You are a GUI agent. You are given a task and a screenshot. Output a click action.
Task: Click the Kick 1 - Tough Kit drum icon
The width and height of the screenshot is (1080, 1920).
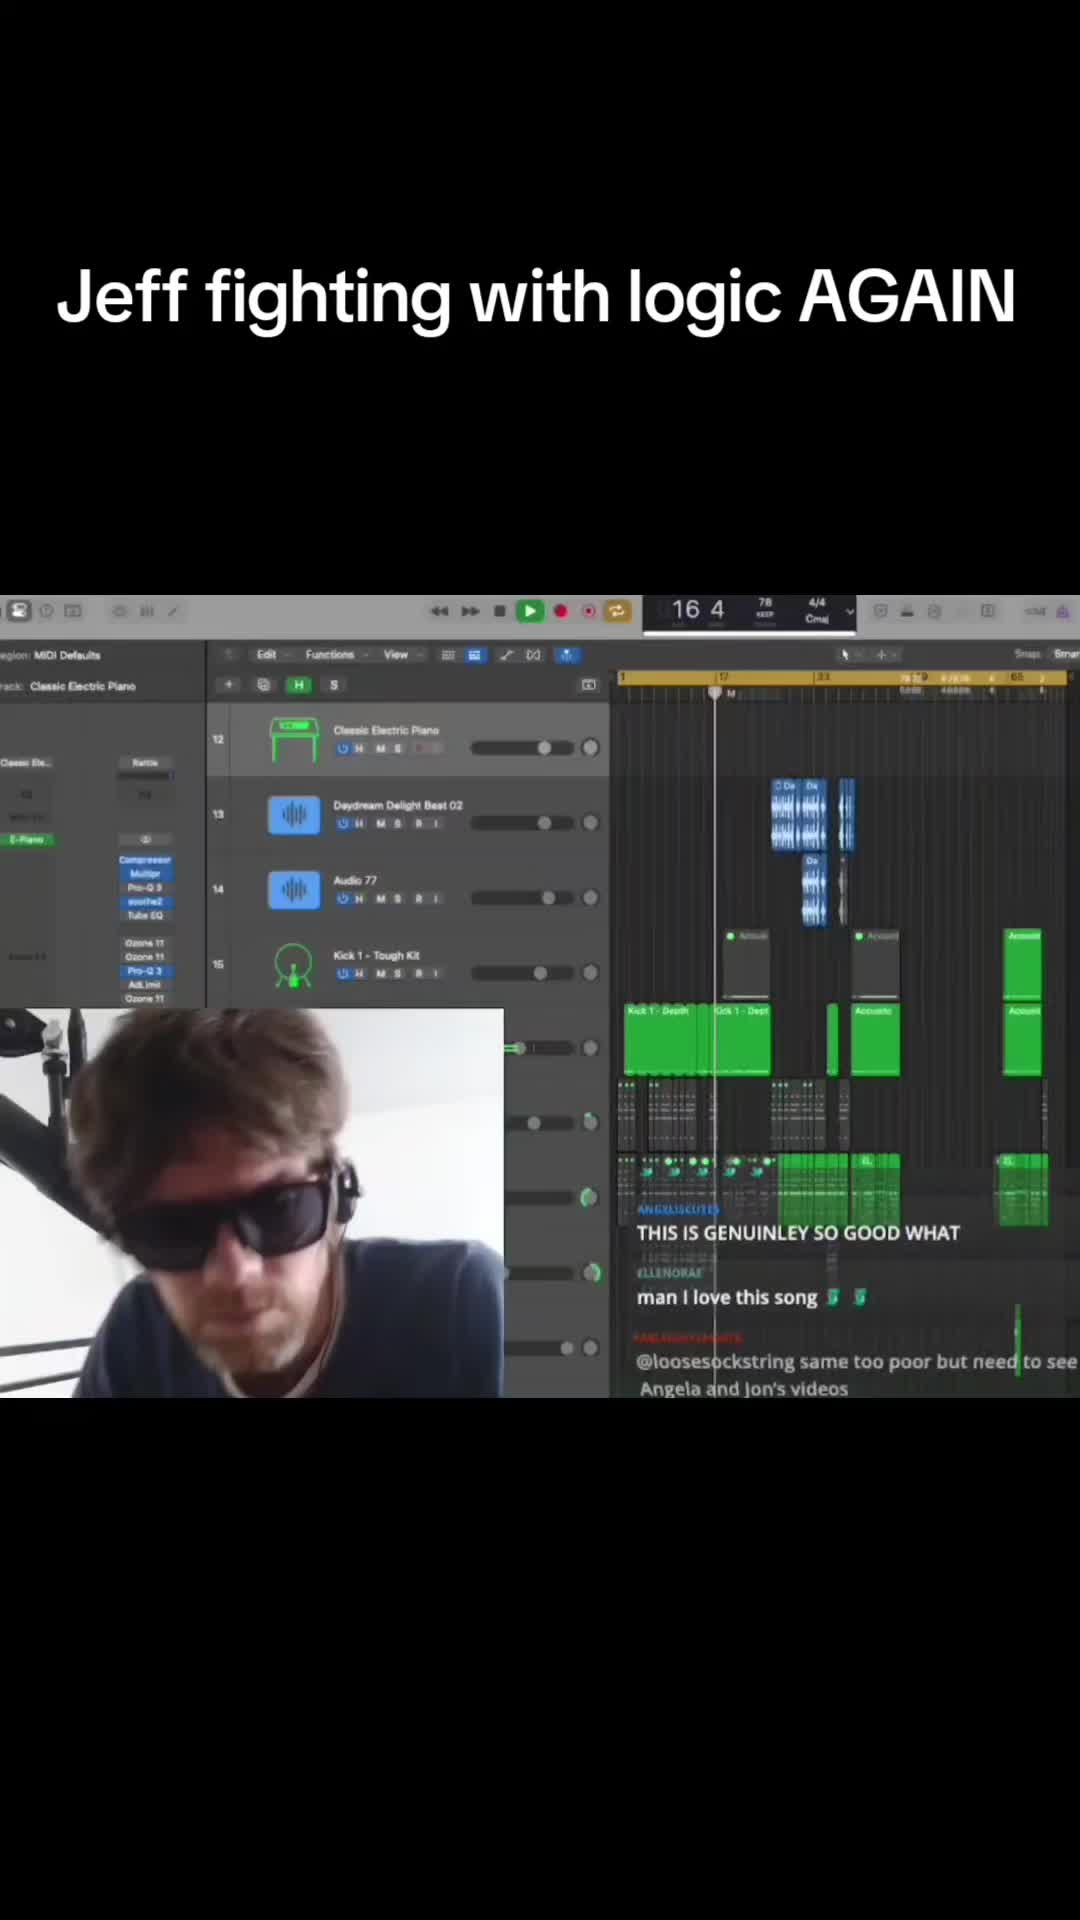point(293,965)
